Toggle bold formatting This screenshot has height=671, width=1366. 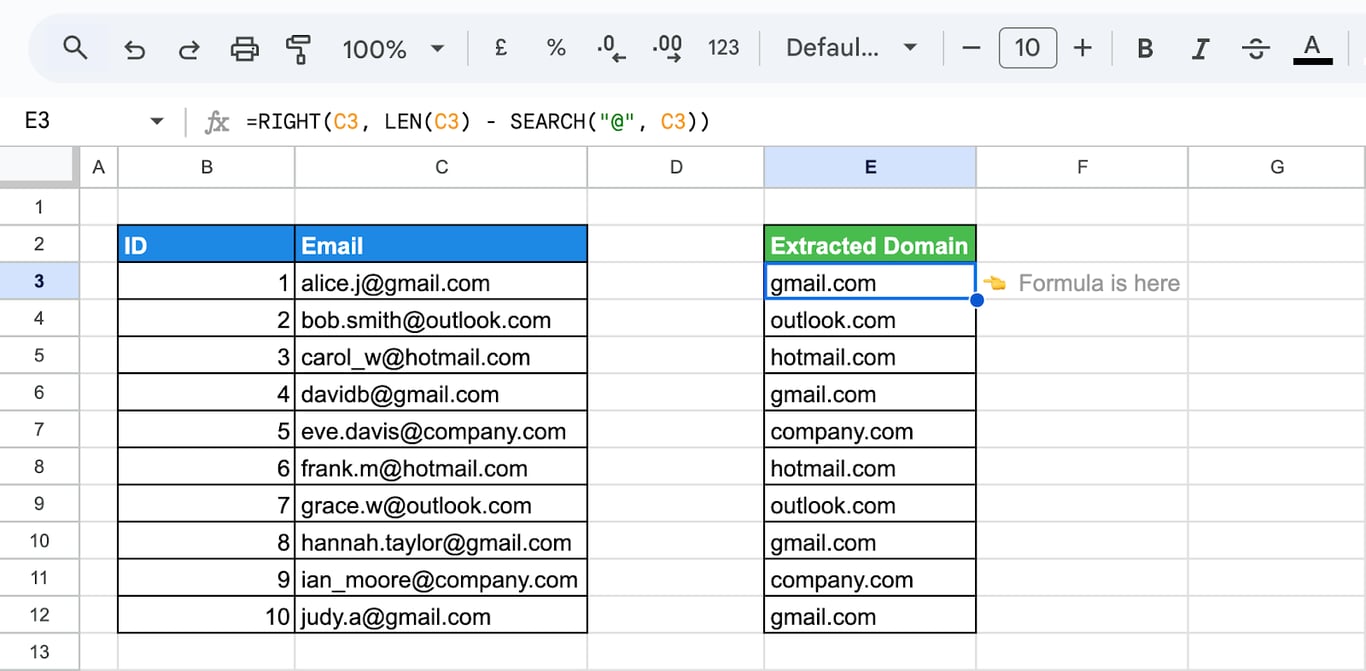1146,48
